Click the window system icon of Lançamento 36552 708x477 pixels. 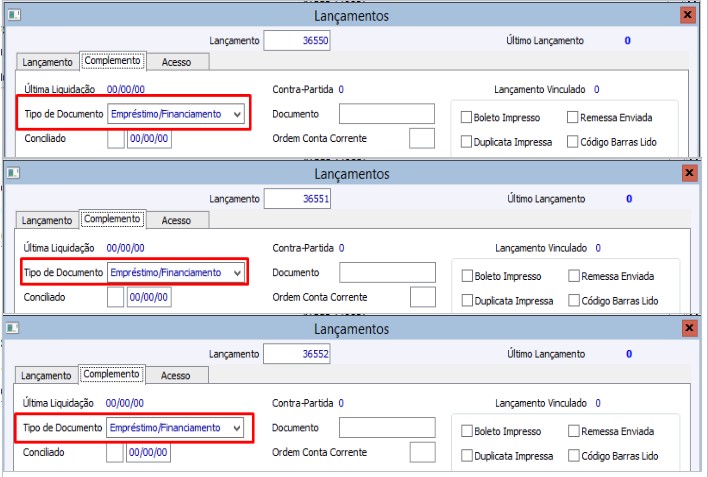(x=14, y=328)
